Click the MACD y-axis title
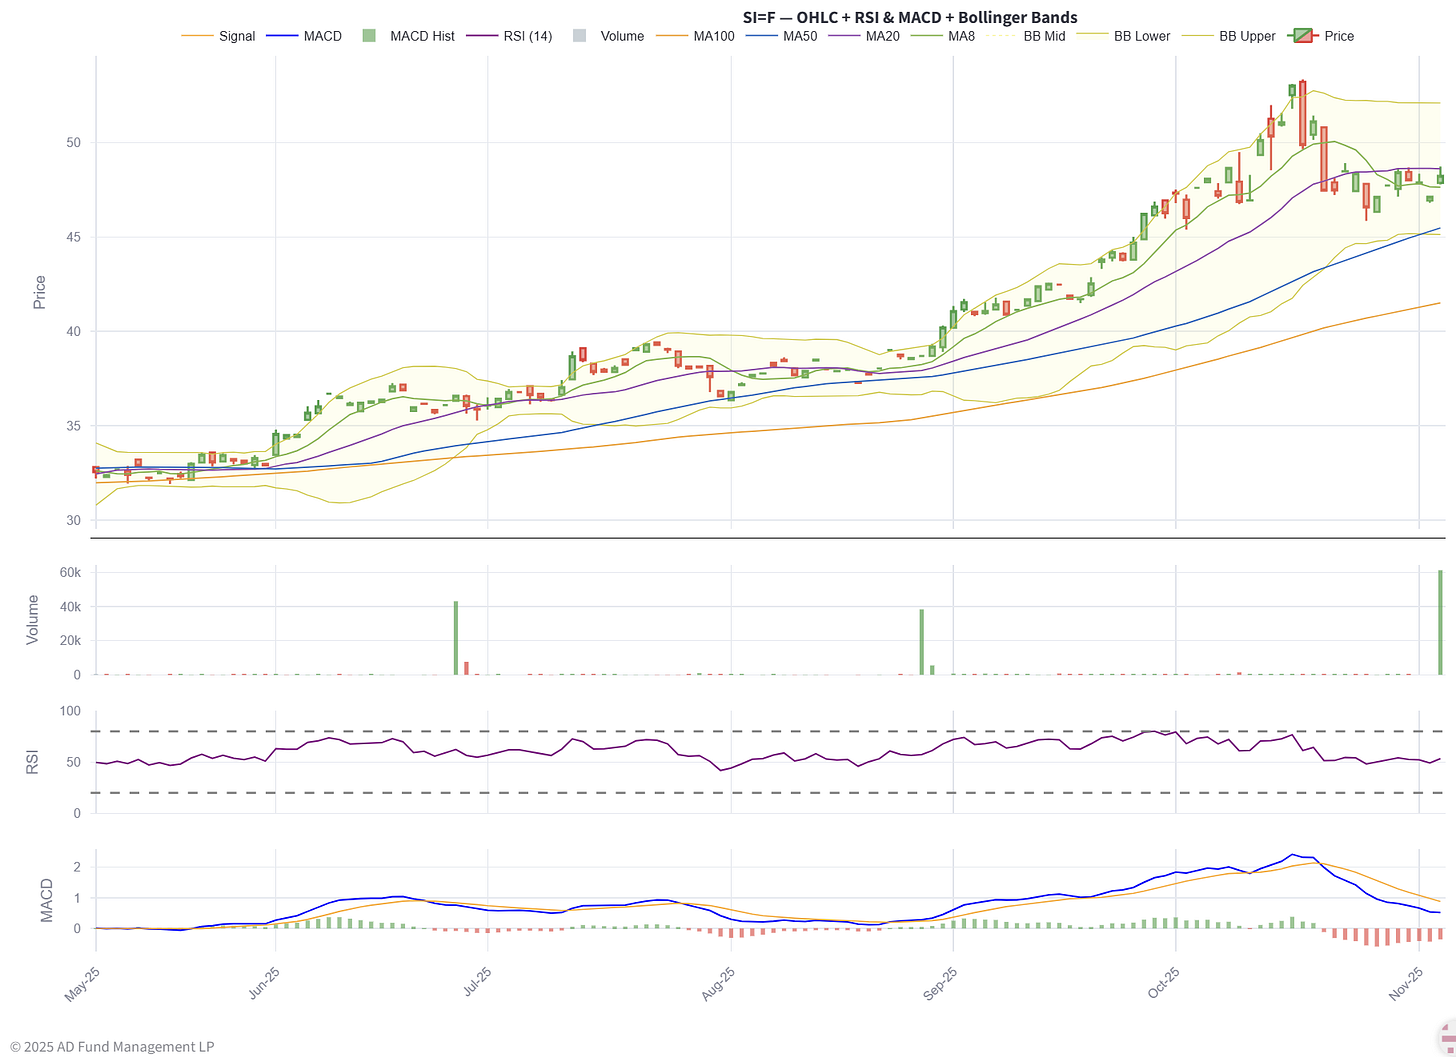The height and width of the screenshot is (1057, 1456). tap(46, 900)
